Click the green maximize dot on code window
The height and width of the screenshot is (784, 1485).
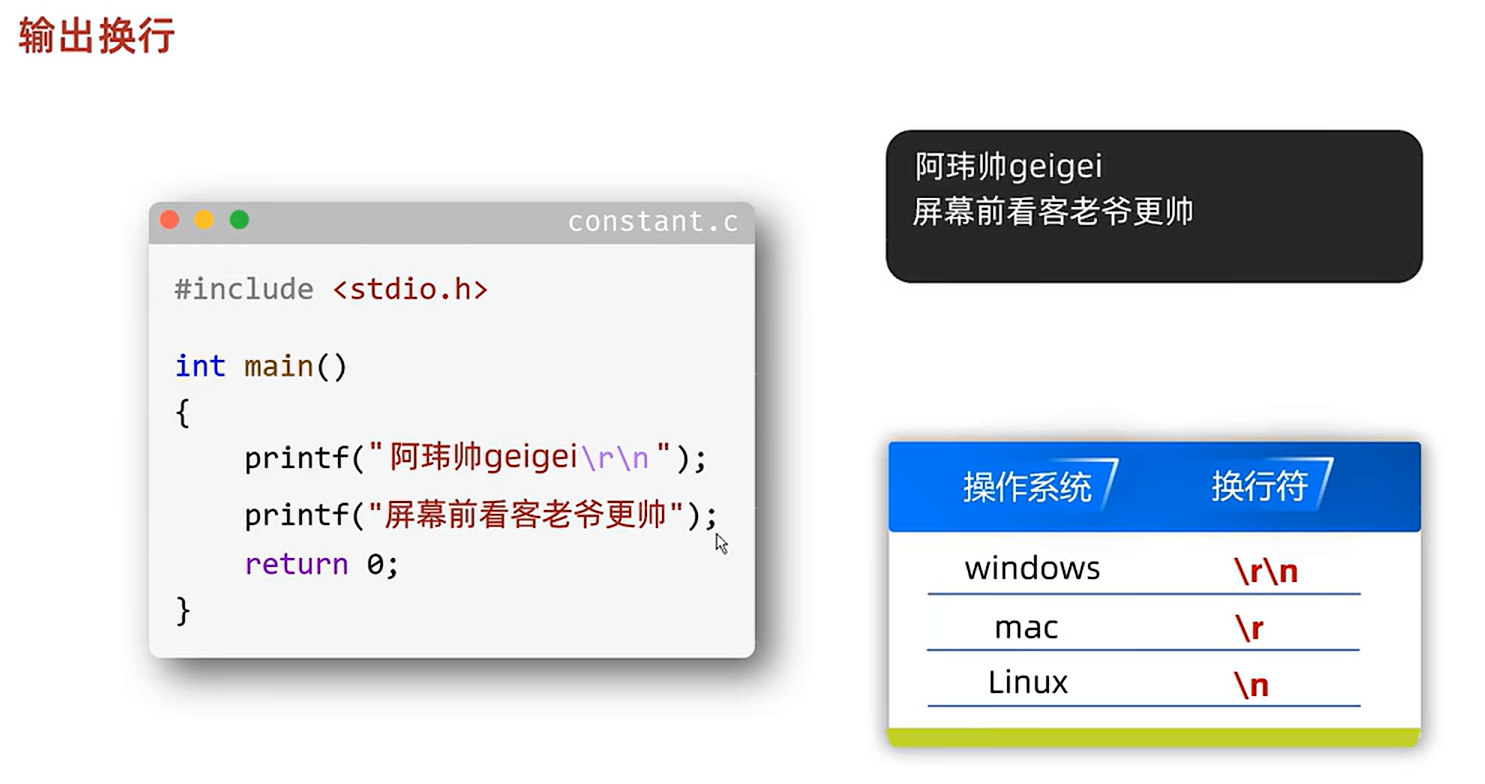coord(239,220)
